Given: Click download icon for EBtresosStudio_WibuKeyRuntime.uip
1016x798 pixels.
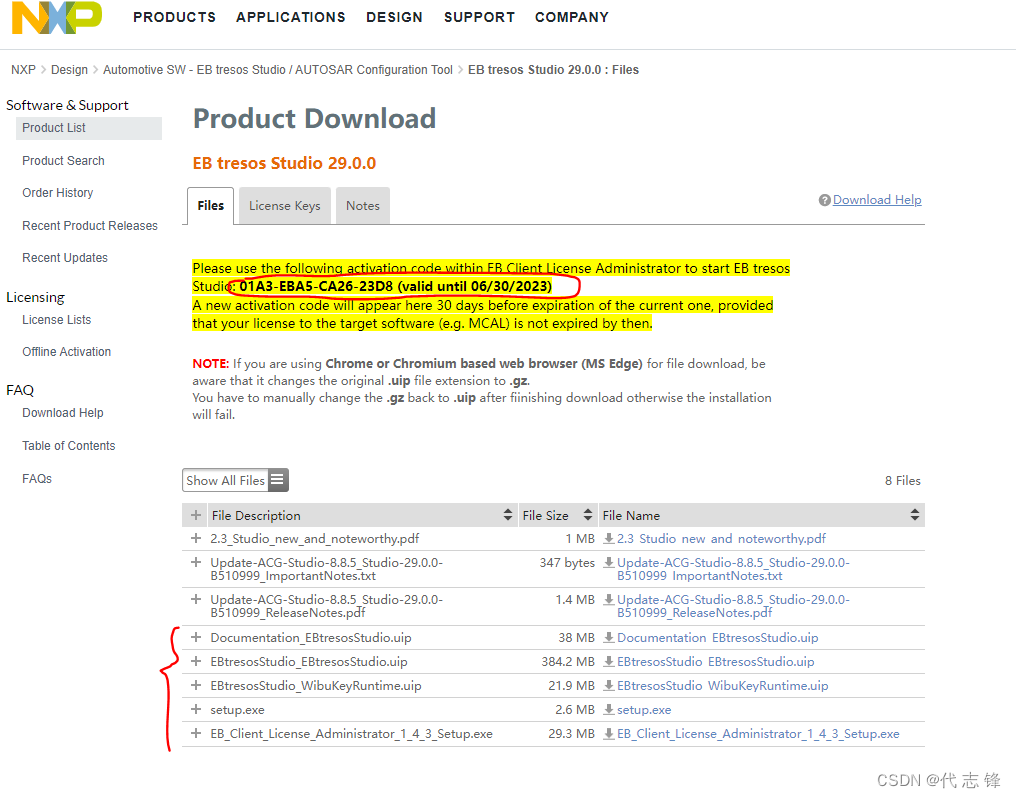Looking at the screenshot, I should pos(608,685).
